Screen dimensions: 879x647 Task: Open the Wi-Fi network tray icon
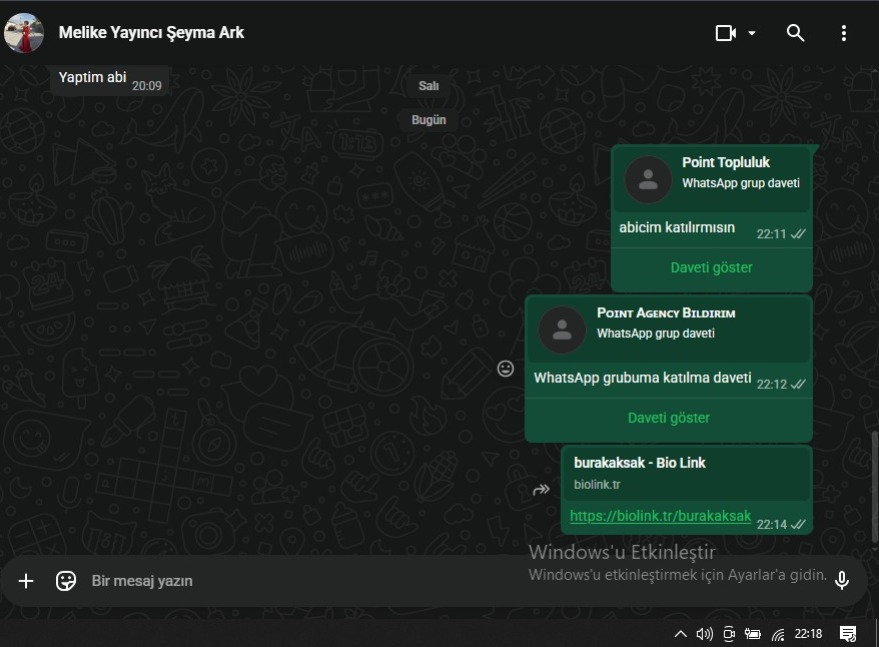778,635
